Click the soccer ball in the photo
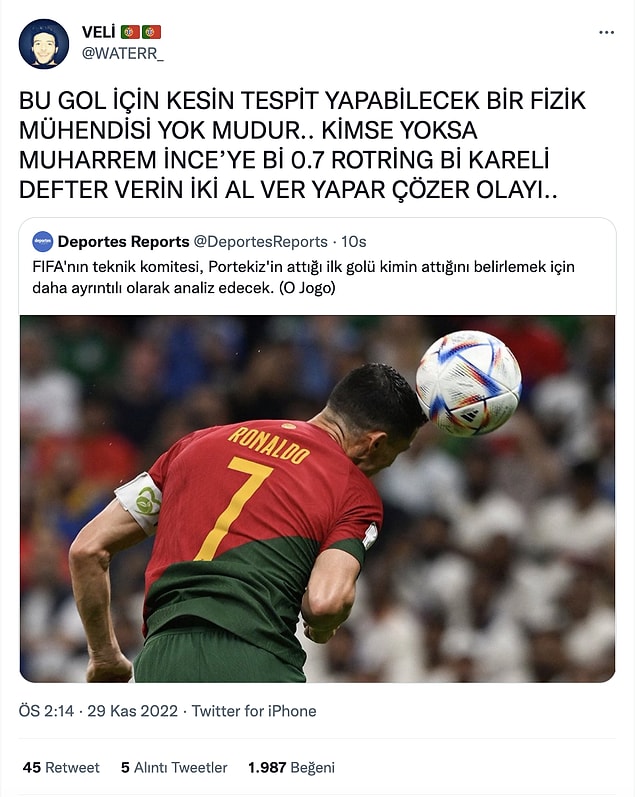Image resolution: width=635 pixels, height=797 pixels. click(x=468, y=383)
